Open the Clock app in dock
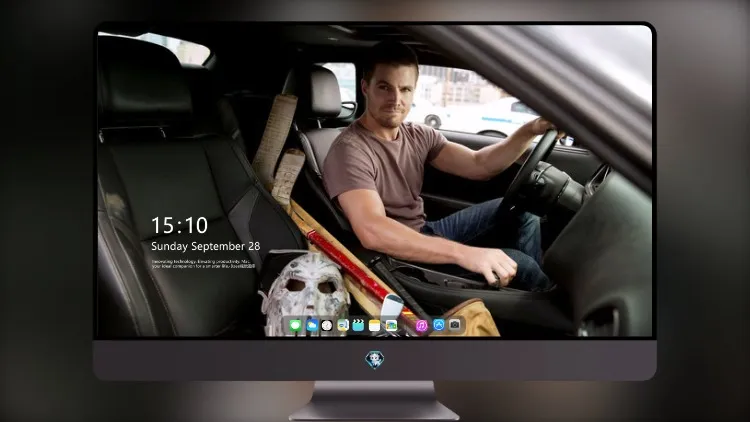 point(327,326)
